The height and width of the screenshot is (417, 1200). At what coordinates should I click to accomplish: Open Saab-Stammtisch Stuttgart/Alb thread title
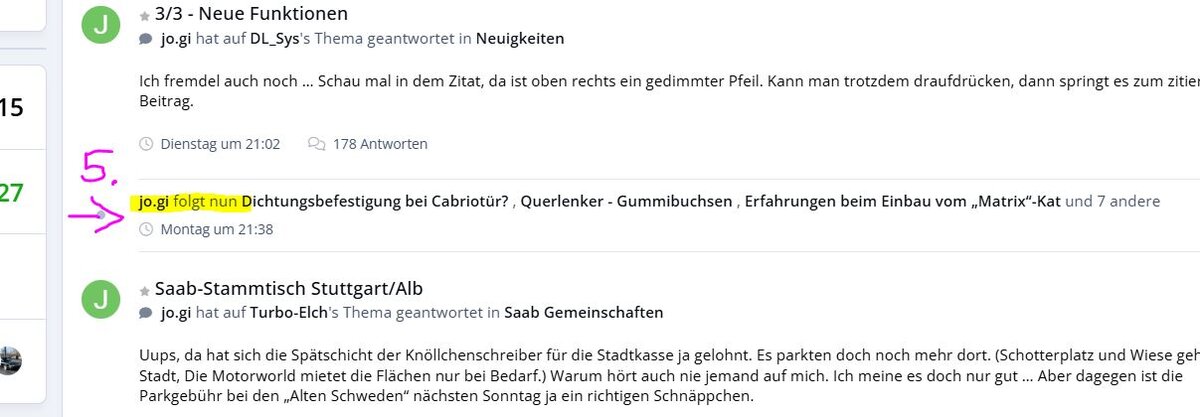coord(289,289)
